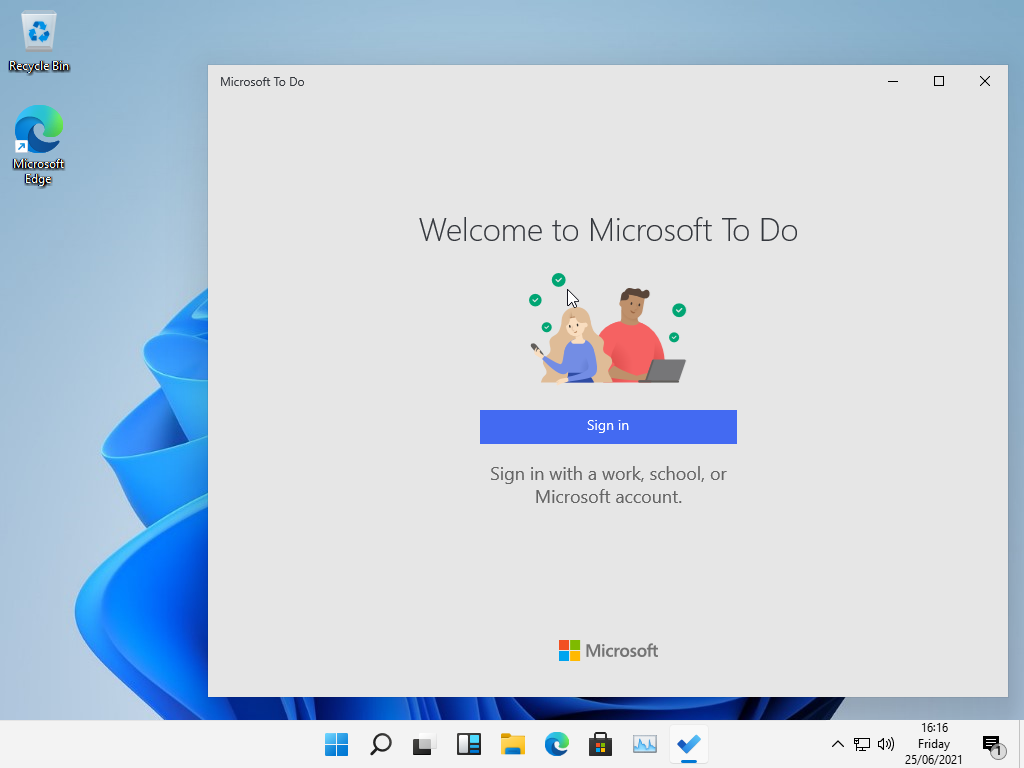Open the Widgets panel
1024x768 pixels.
[469, 744]
